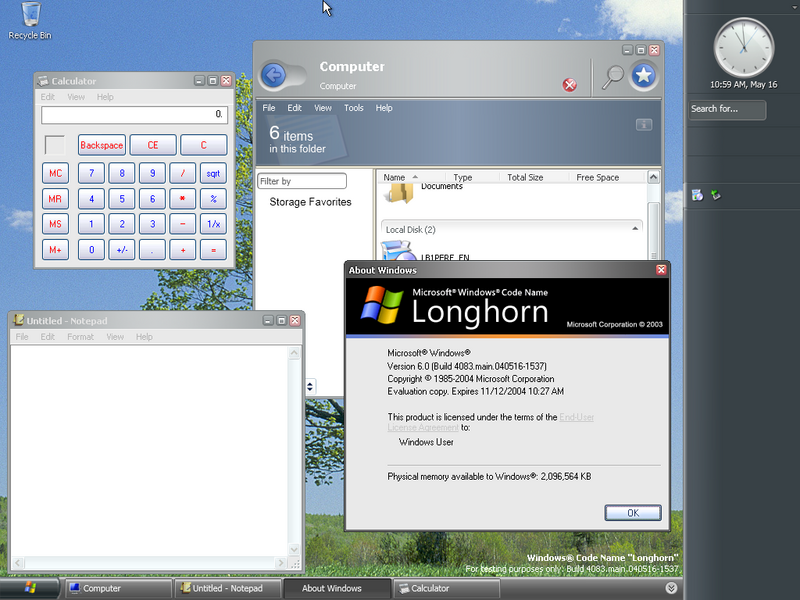Open the first sidebar tray icon
The image size is (800, 600).
click(x=697, y=195)
